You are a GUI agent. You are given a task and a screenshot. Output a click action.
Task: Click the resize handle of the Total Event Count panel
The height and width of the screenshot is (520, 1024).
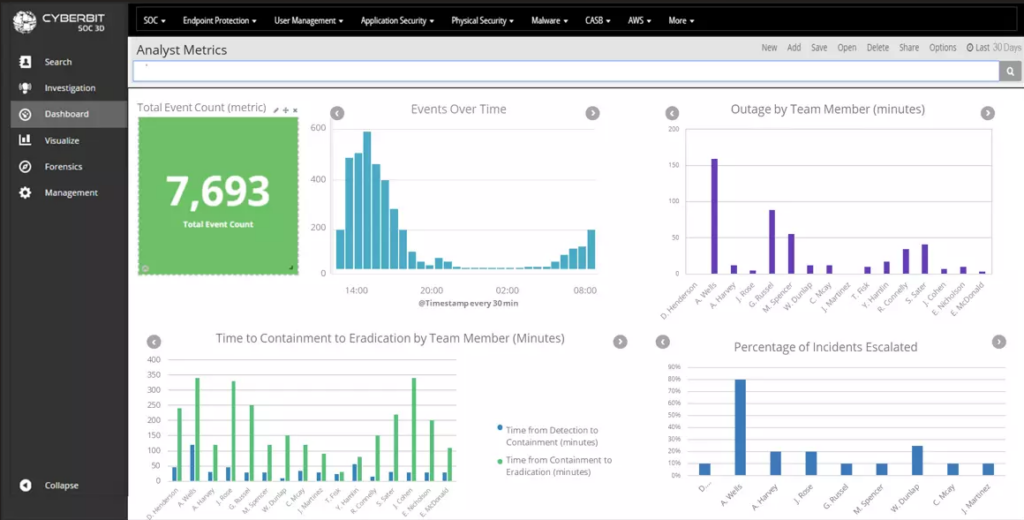click(291, 268)
